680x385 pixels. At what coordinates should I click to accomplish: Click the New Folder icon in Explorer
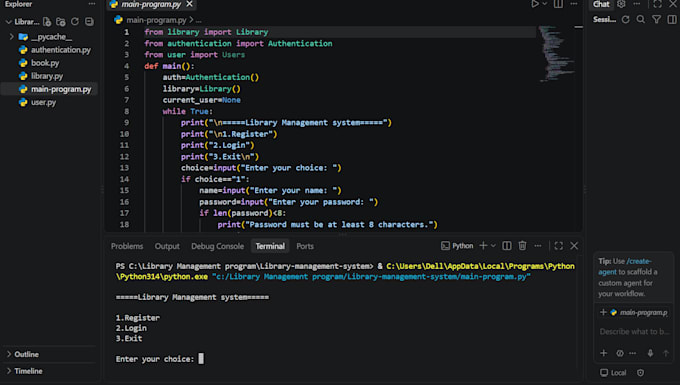click(x=61, y=22)
